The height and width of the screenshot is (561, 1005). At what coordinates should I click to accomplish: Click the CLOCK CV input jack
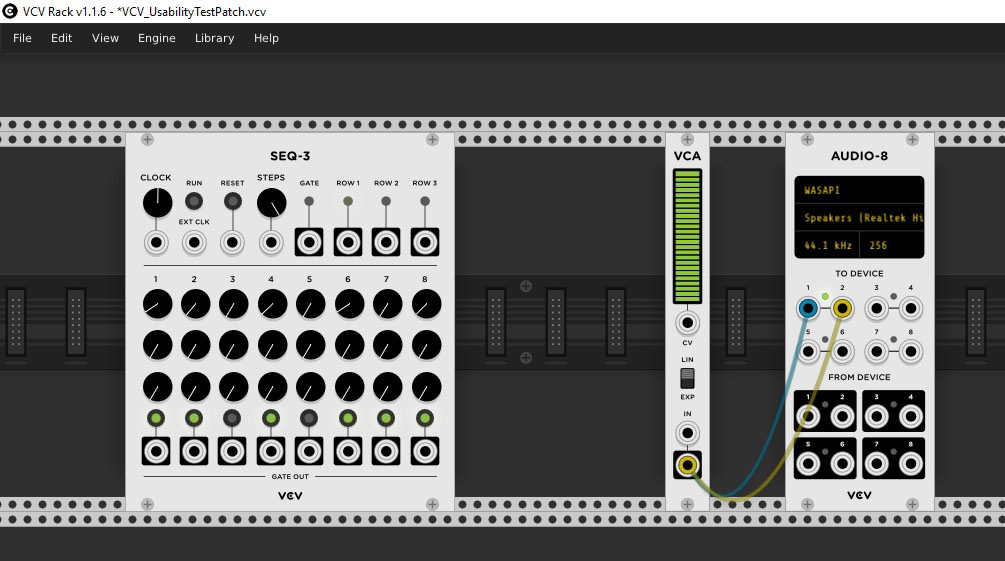156,243
